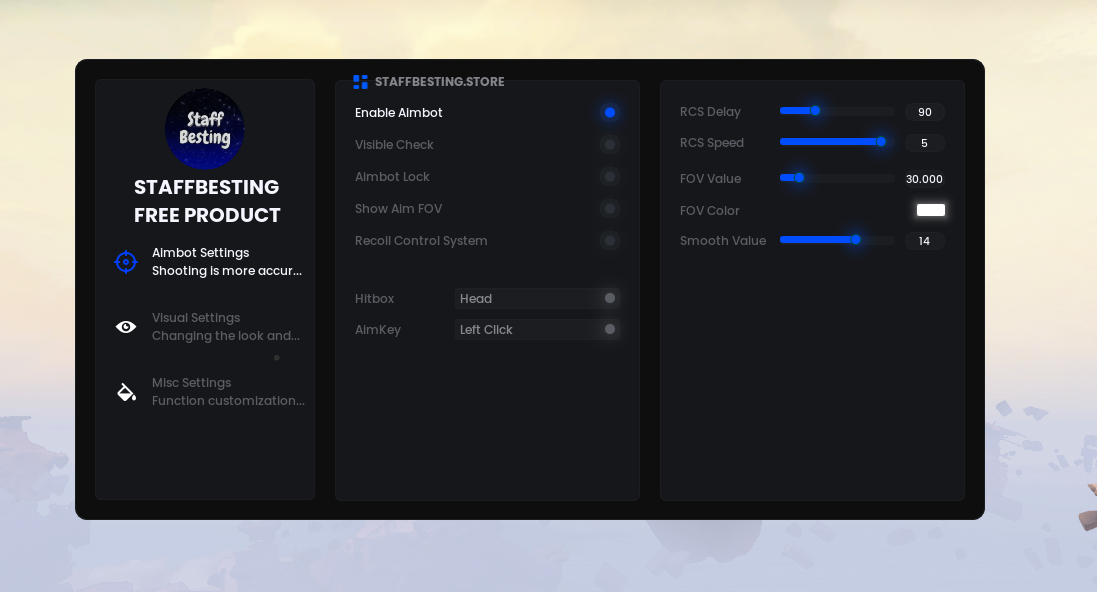Click the Visible Check label
The image size is (1097, 592).
pos(394,145)
